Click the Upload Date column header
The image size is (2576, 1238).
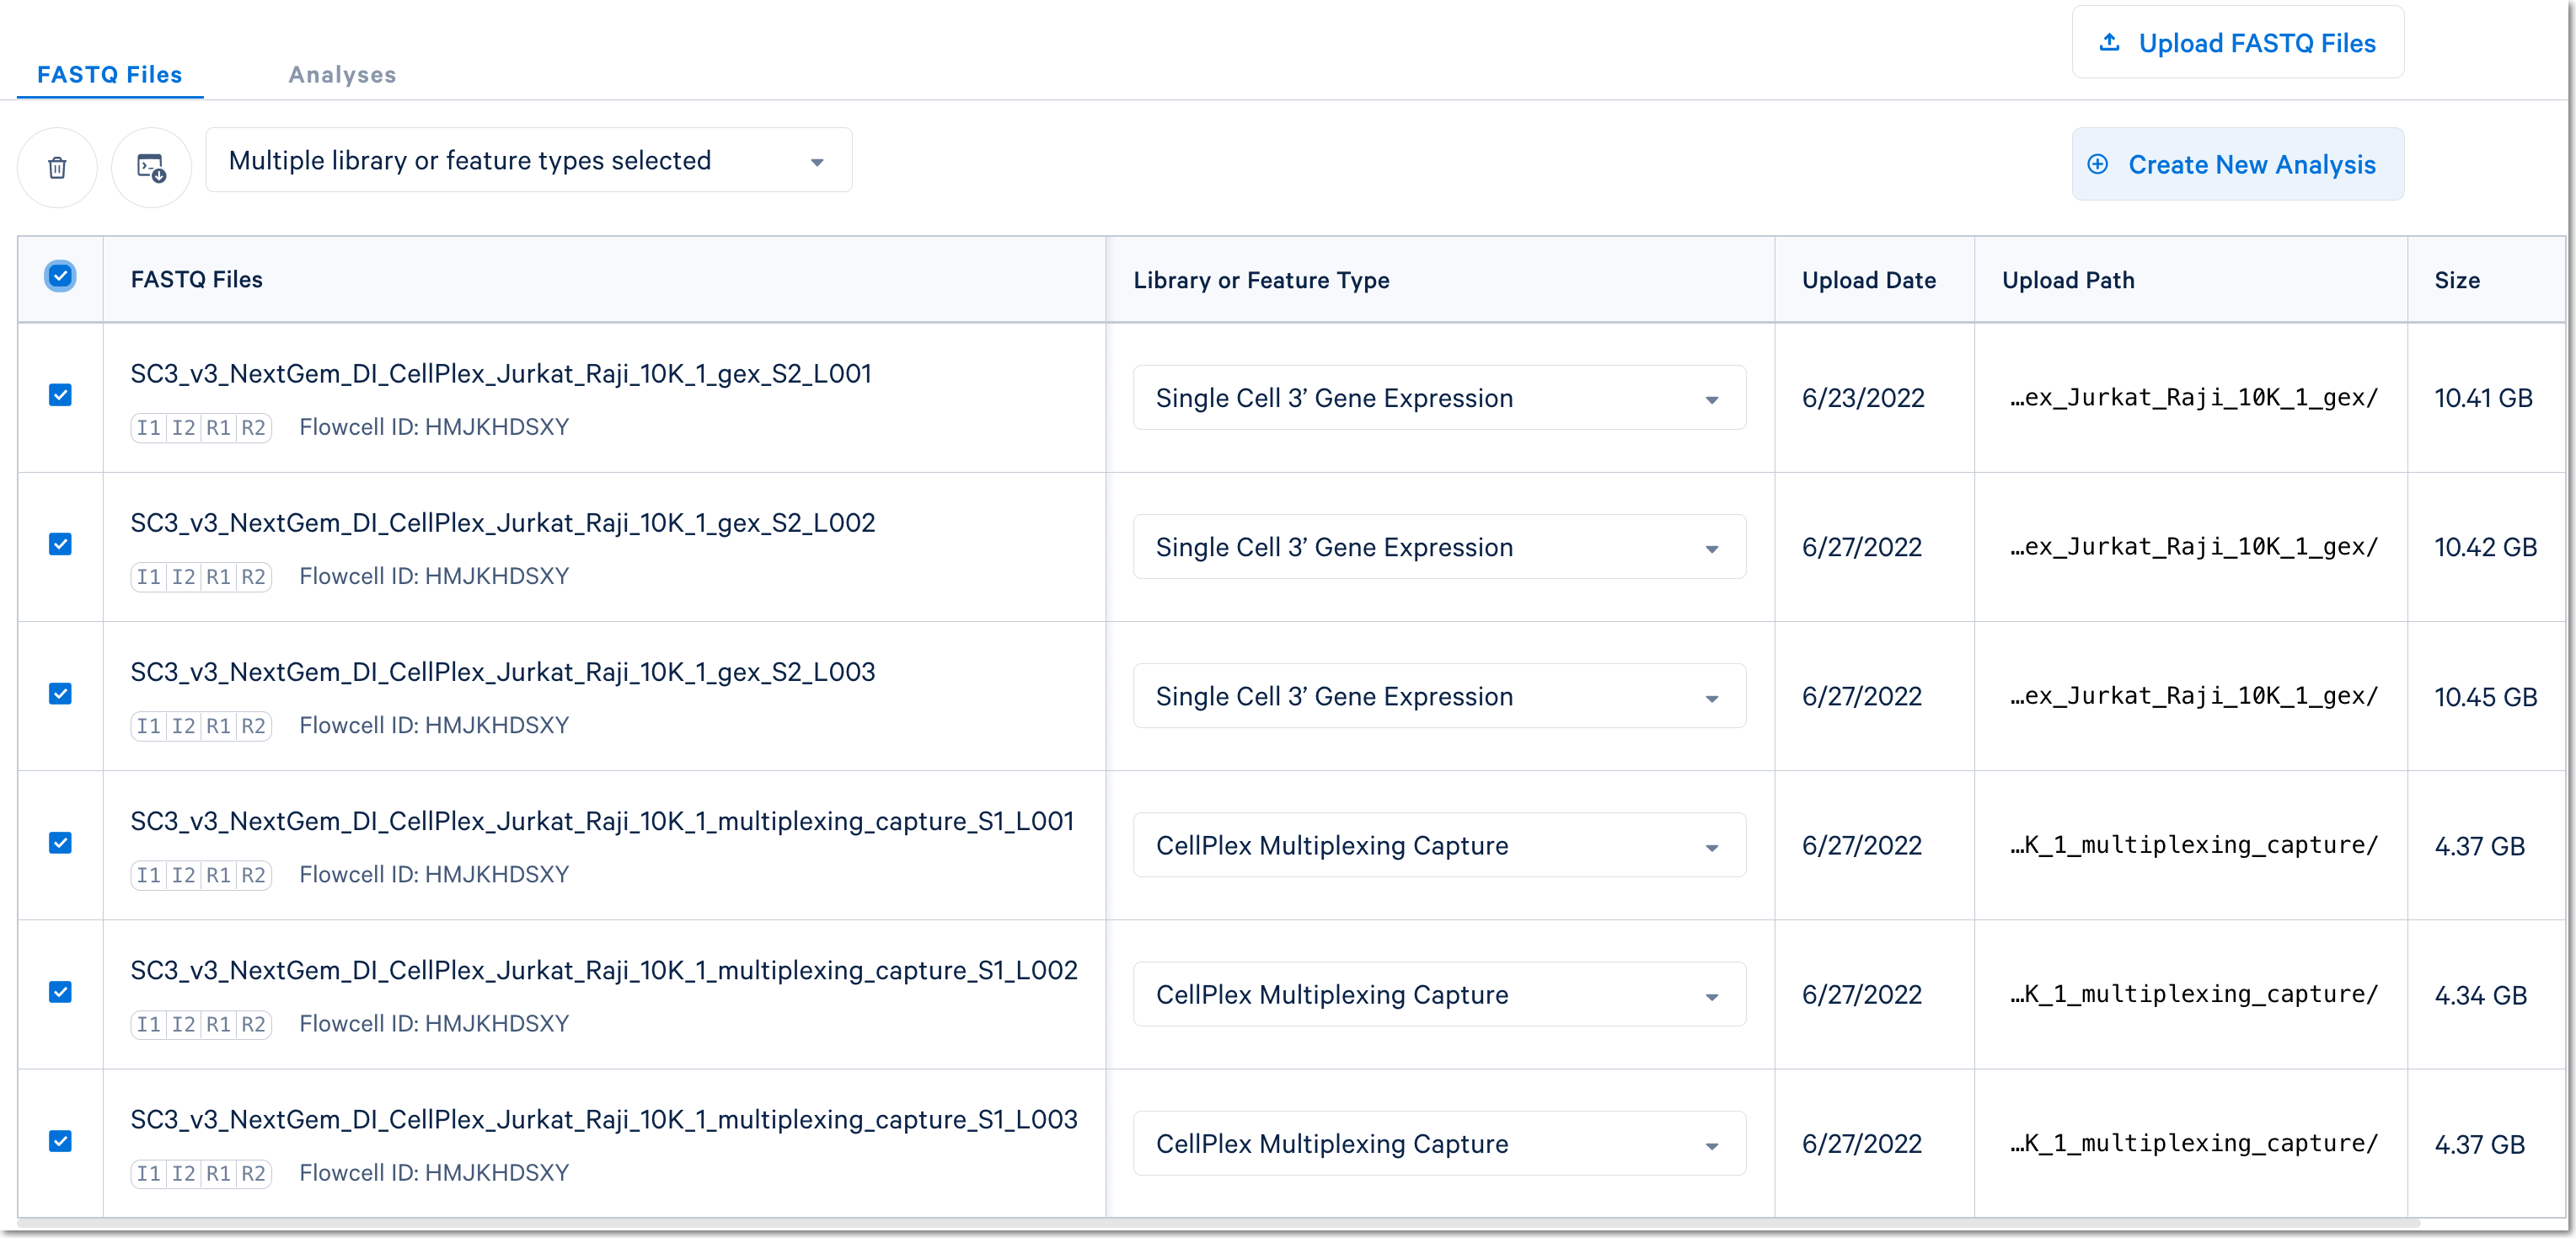pyautogui.click(x=1868, y=280)
